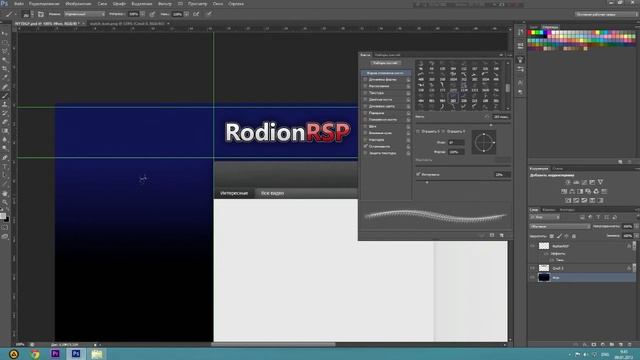640x360 pixels.
Task: Open opacity slider arrow in options bar
Action: (142, 14)
